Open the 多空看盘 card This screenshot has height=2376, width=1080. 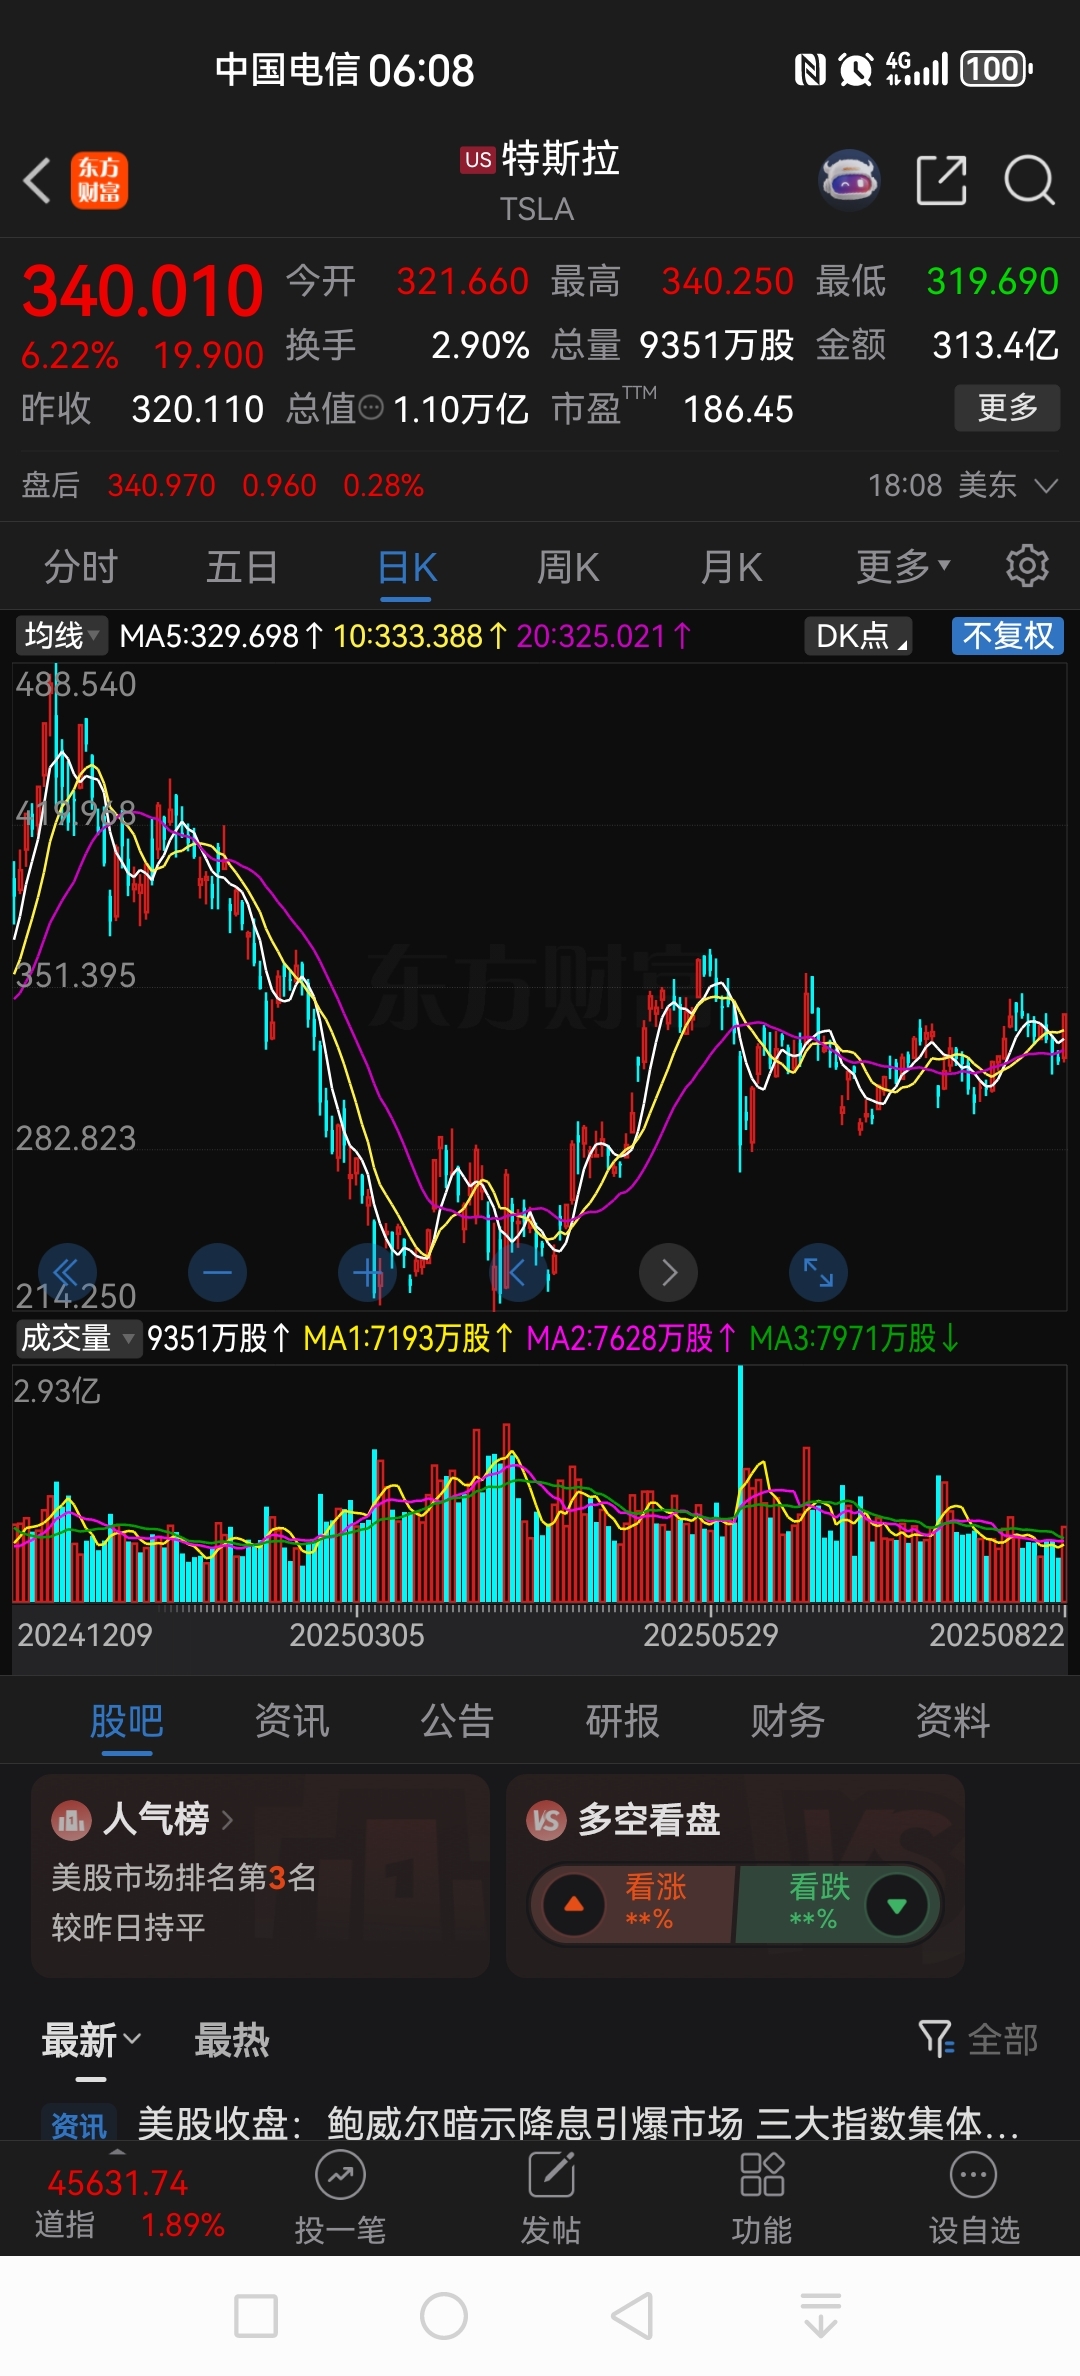735,1875
